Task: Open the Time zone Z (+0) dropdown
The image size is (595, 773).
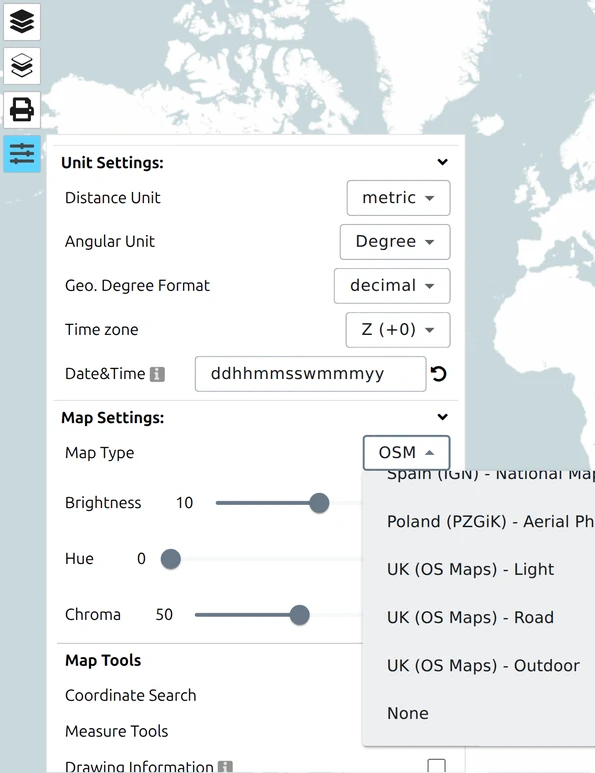Action: [x=398, y=329]
